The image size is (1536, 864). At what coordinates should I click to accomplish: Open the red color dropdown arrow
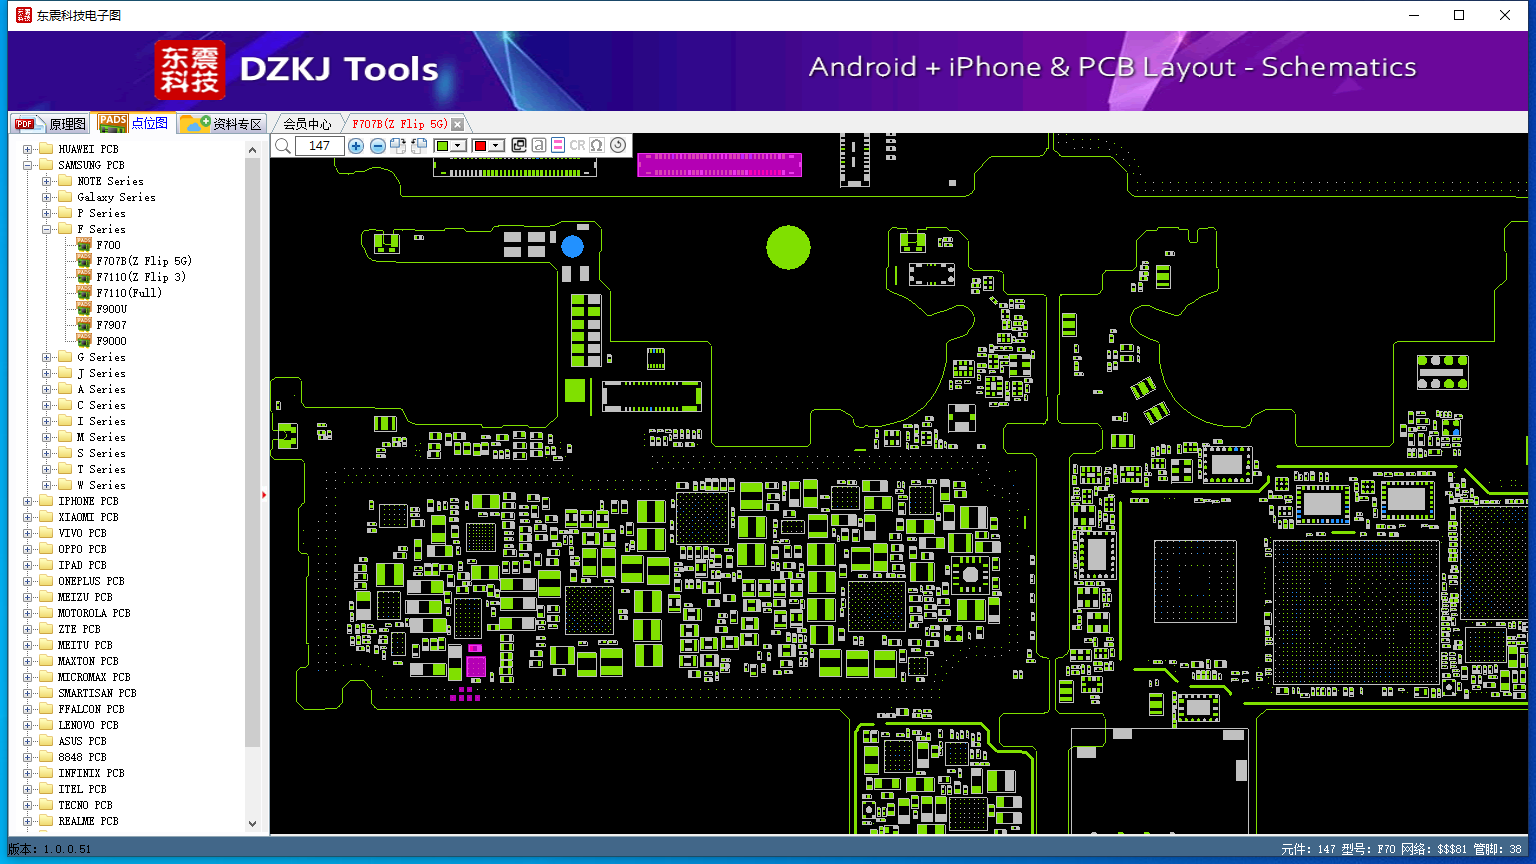pos(496,146)
